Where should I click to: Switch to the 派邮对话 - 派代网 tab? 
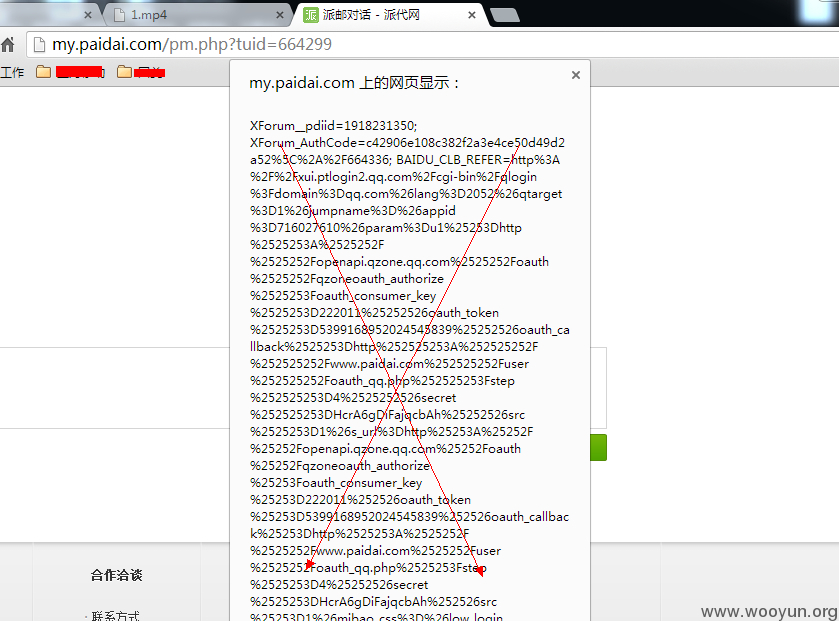[x=391, y=15]
